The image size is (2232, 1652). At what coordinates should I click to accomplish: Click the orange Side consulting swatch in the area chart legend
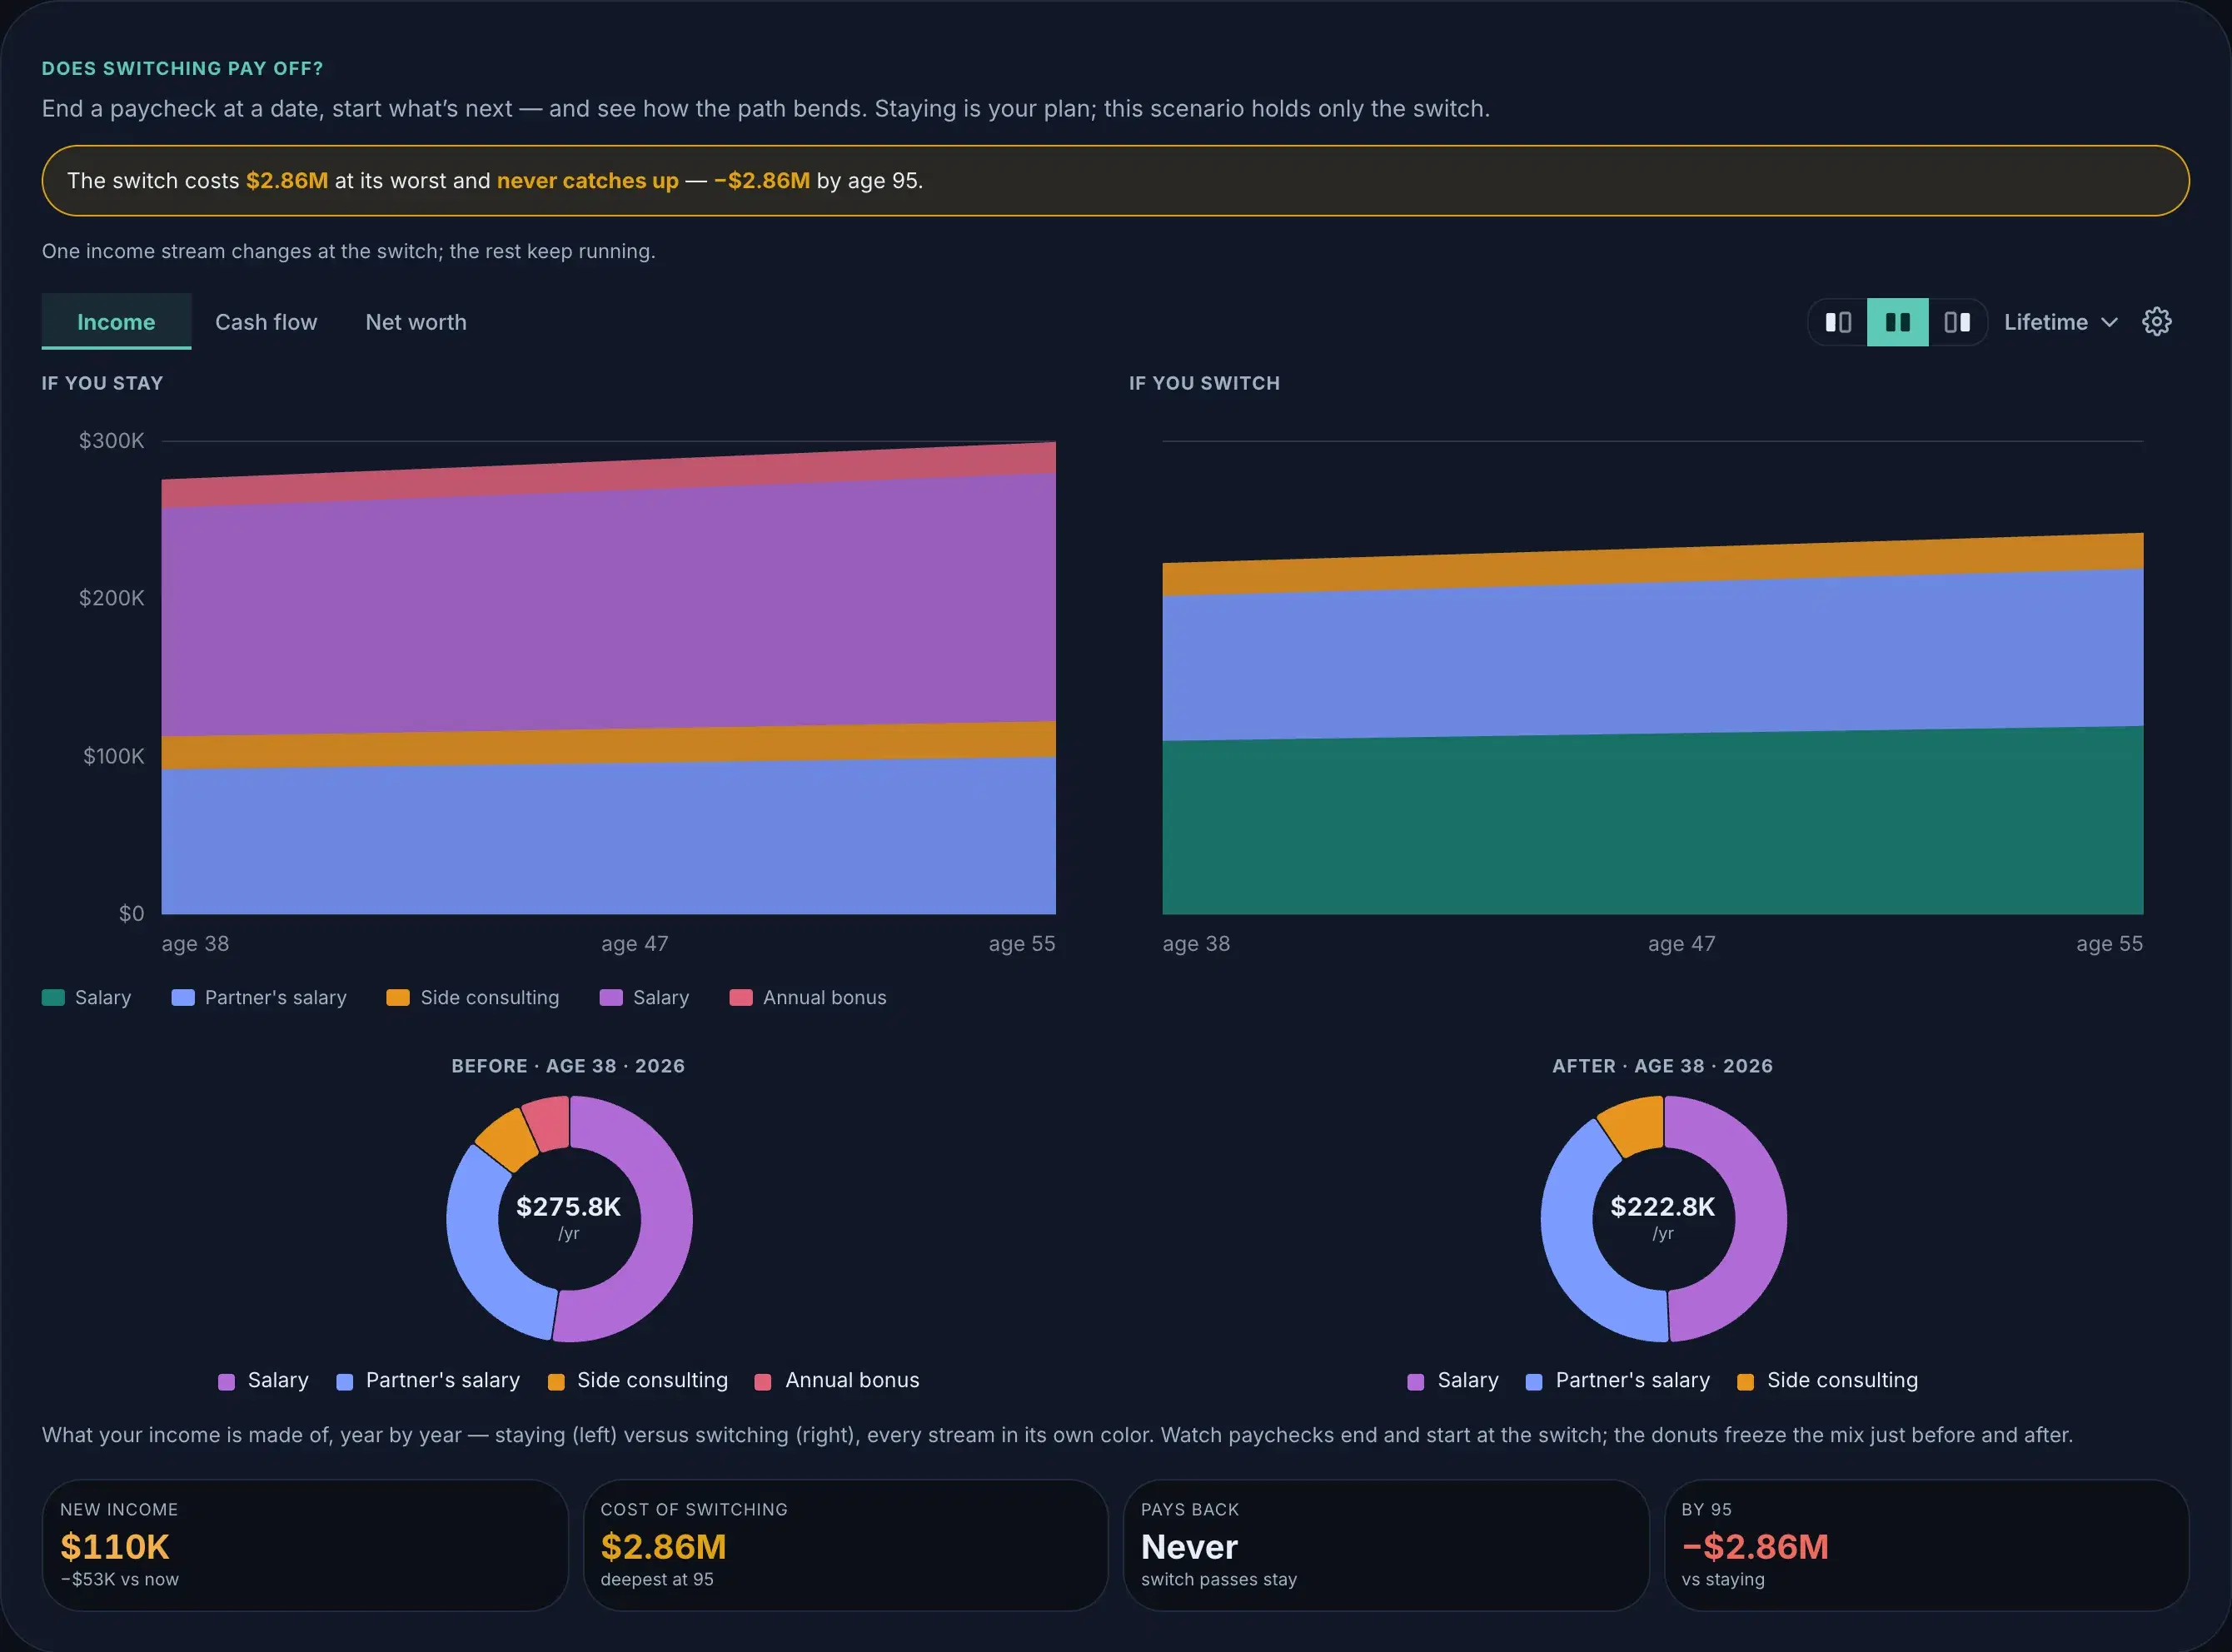pos(398,997)
